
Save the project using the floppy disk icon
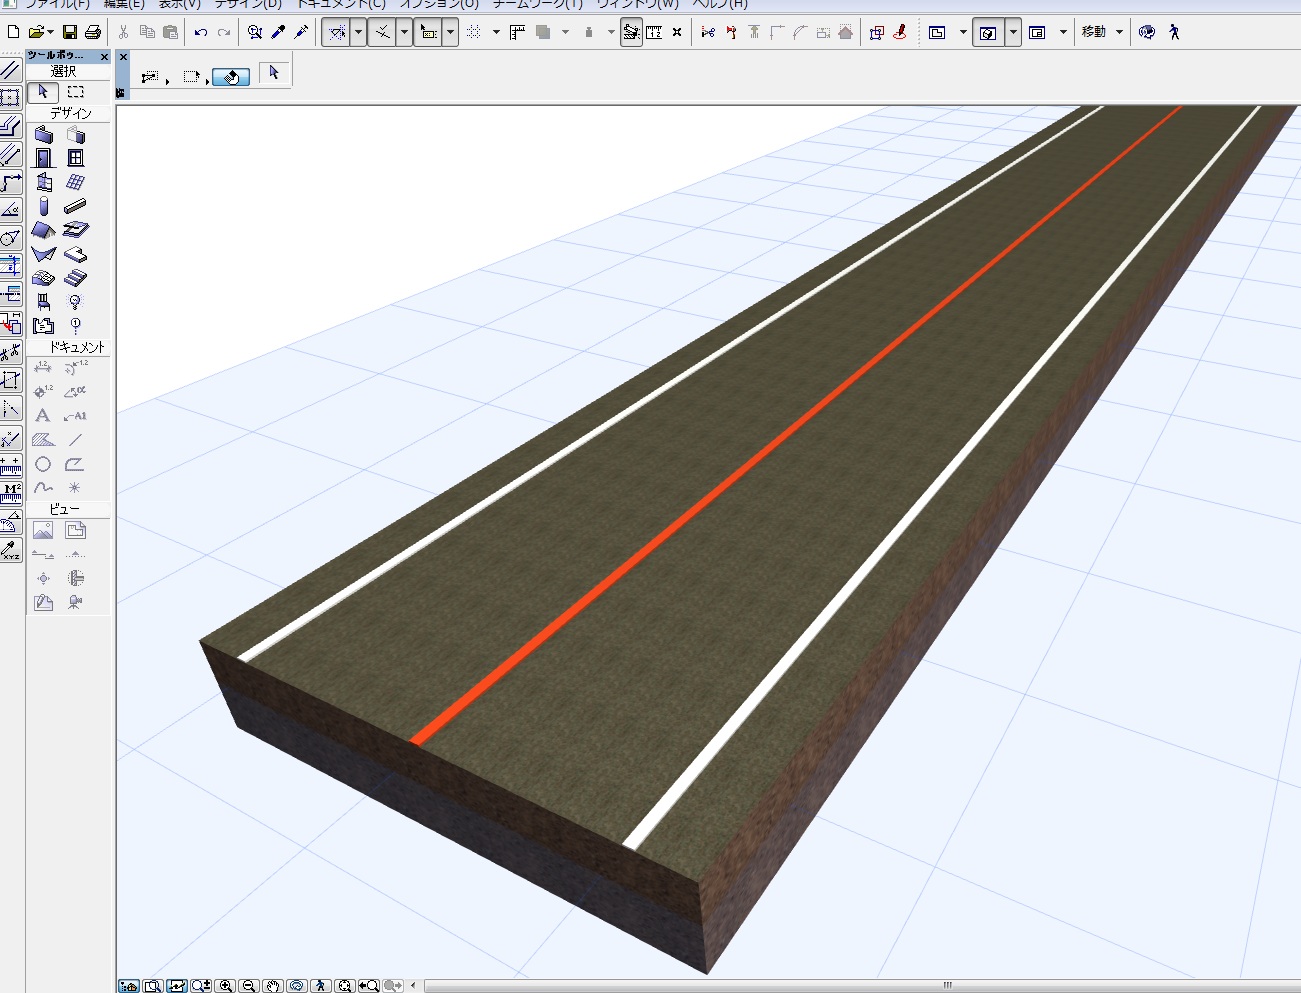(x=70, y=33)
